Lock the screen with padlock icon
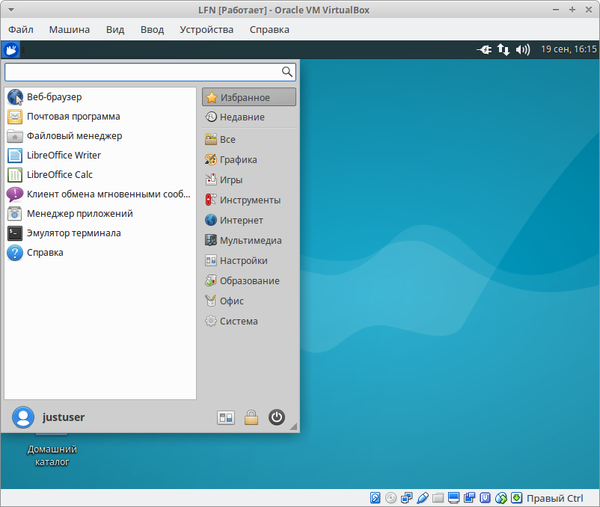 point(251,418)
